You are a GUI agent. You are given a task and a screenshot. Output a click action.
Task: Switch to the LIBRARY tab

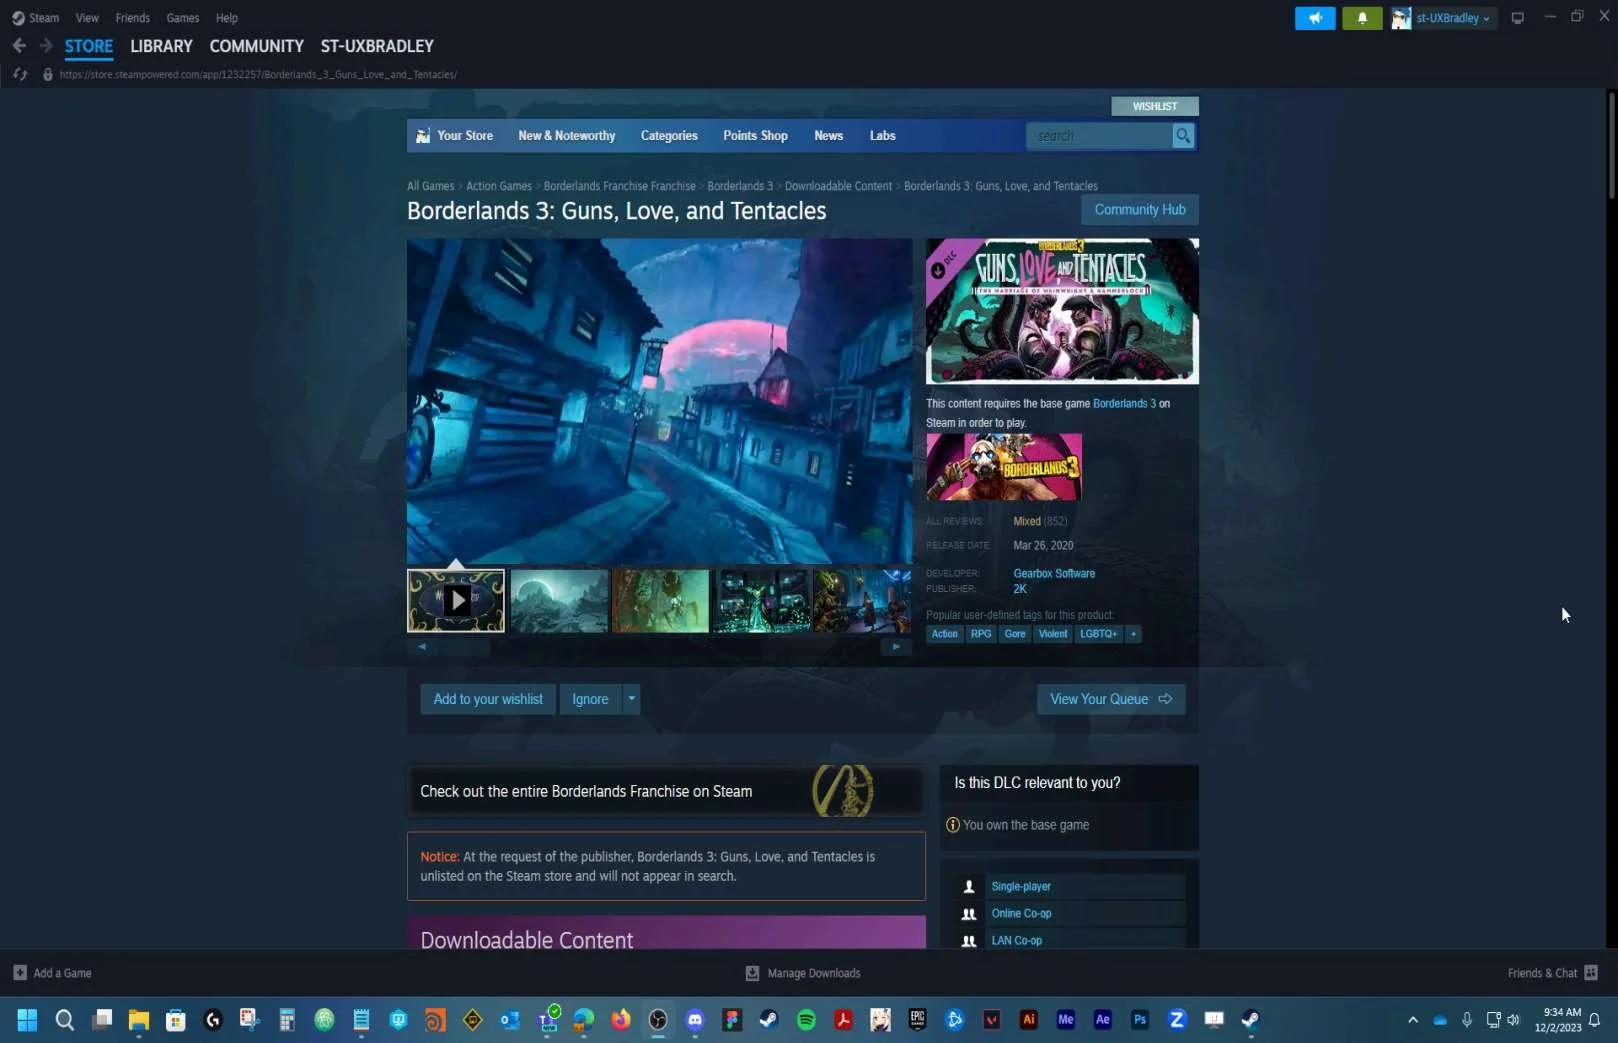(161, 46)
